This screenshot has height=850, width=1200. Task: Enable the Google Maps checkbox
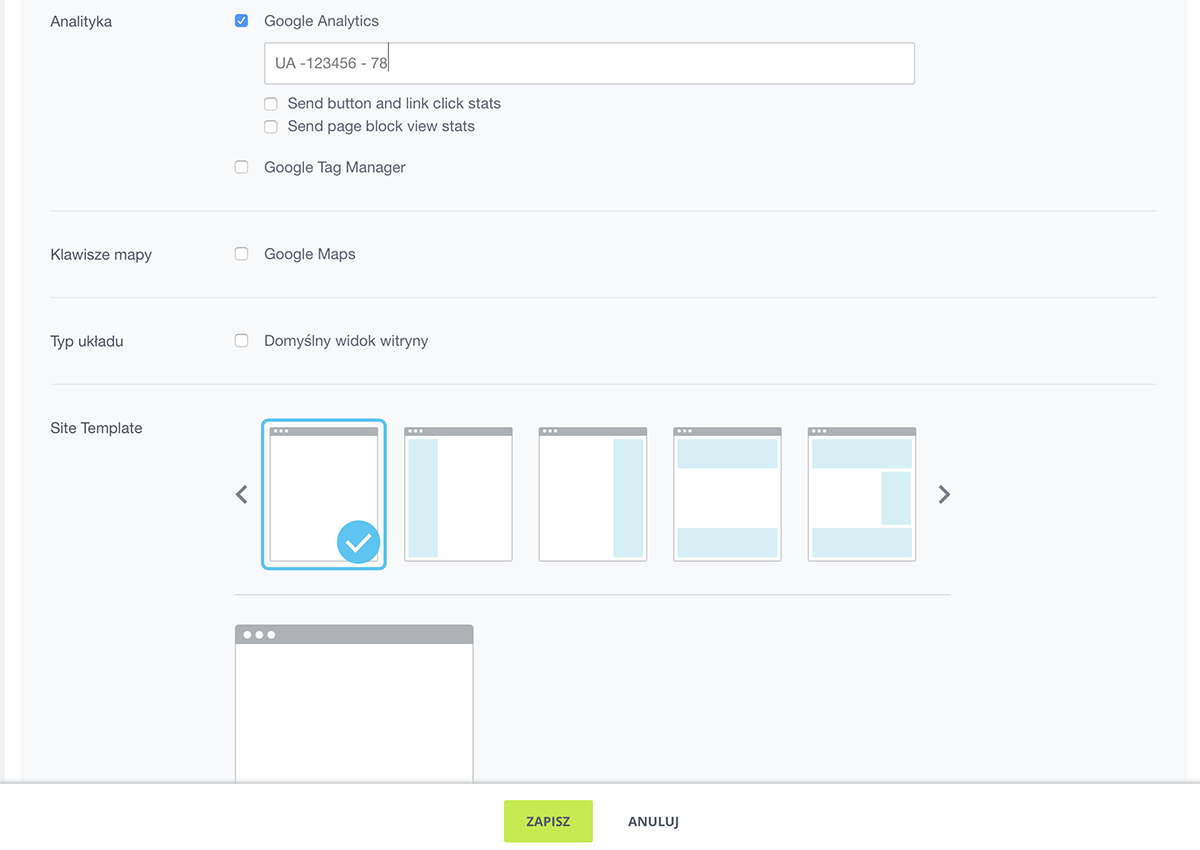pyautogui.click(x=241, y=254)
